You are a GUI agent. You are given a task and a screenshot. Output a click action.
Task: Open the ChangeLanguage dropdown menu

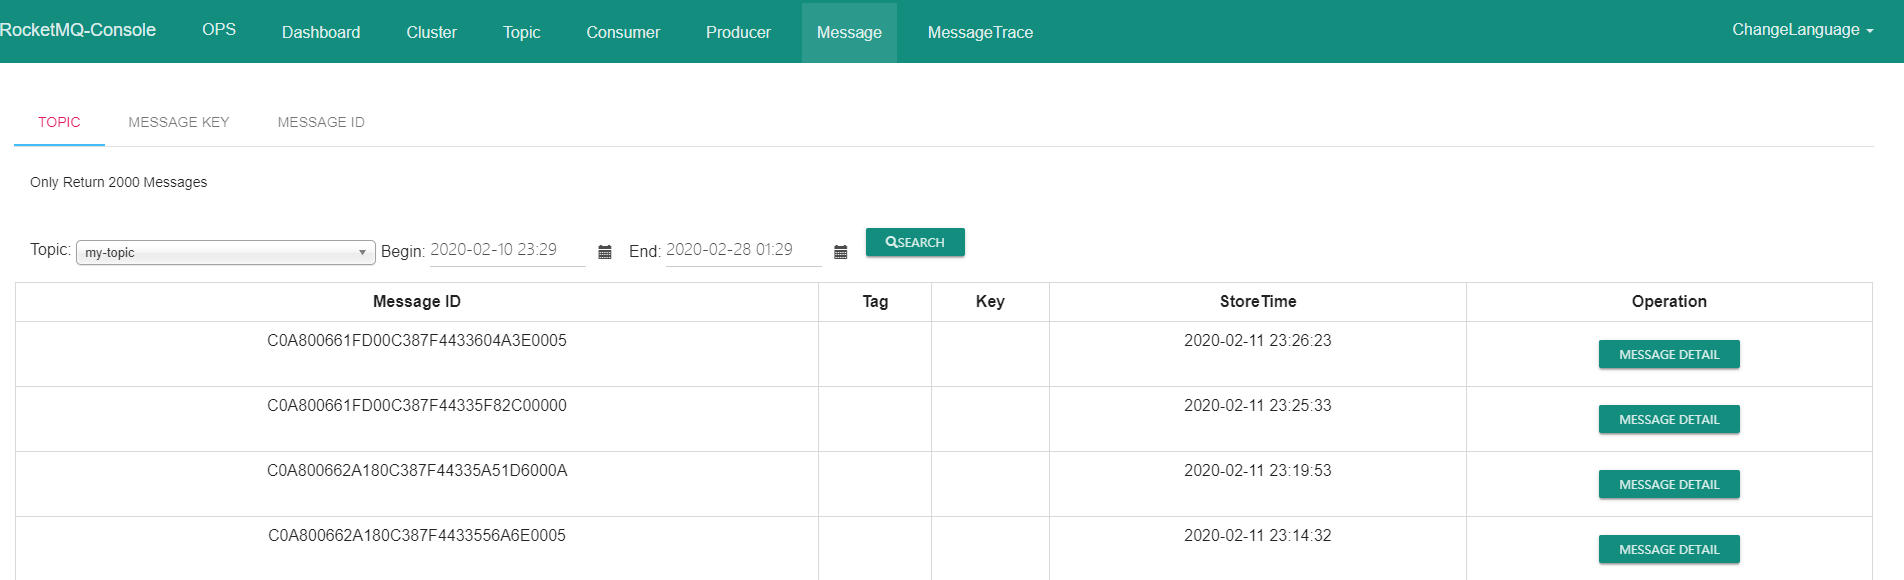[x=1803, y=30]
